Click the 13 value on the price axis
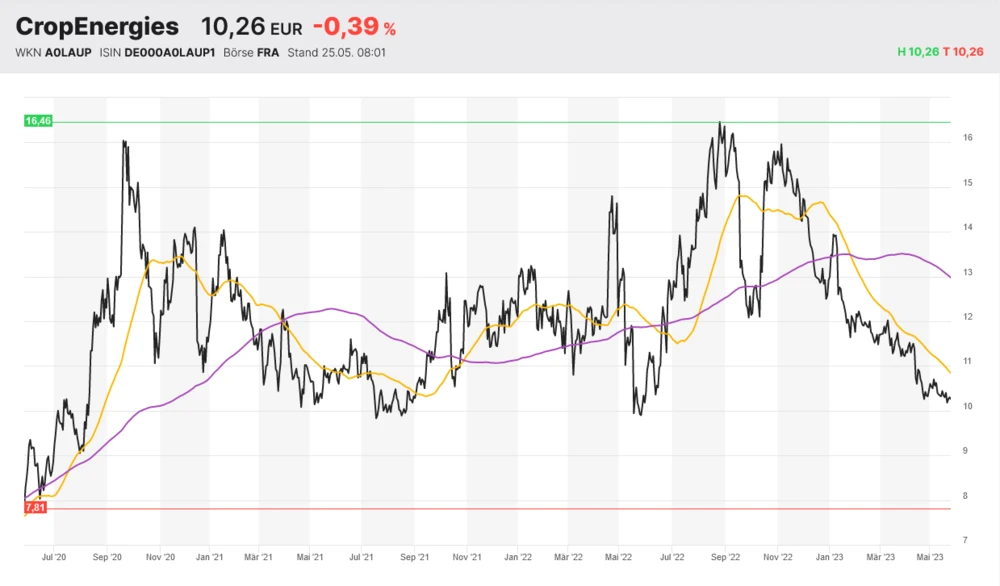The width and height of the screenshot is (1000, 586). point(968,272)
